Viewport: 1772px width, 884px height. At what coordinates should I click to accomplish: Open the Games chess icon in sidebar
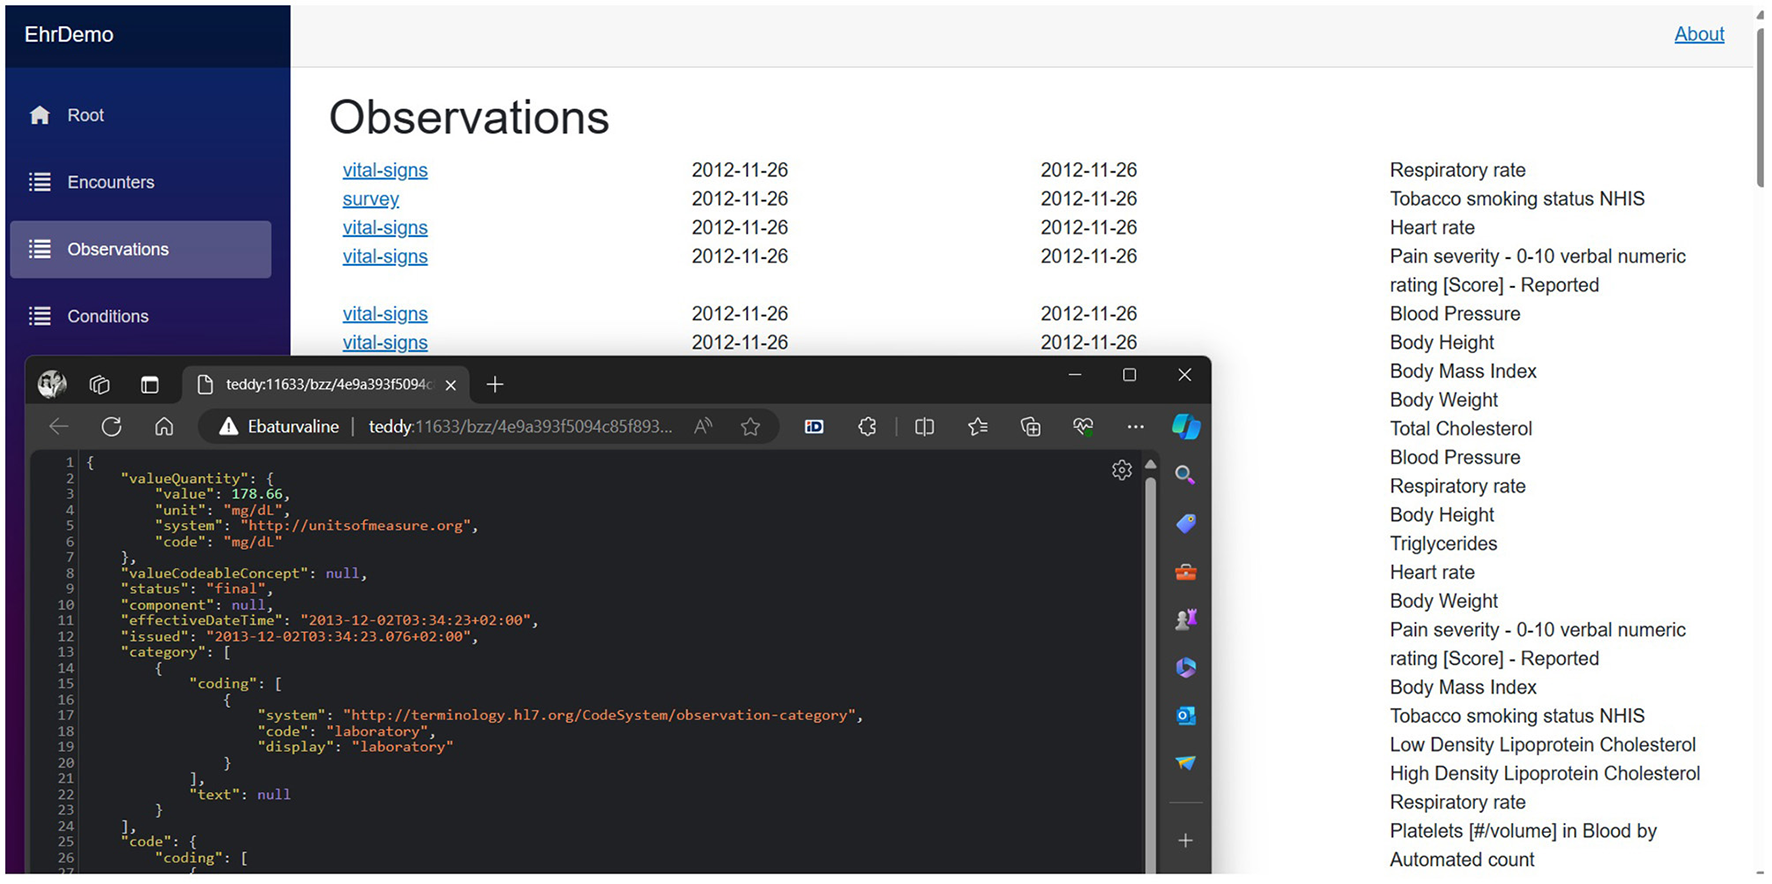tap(1186, 620)
